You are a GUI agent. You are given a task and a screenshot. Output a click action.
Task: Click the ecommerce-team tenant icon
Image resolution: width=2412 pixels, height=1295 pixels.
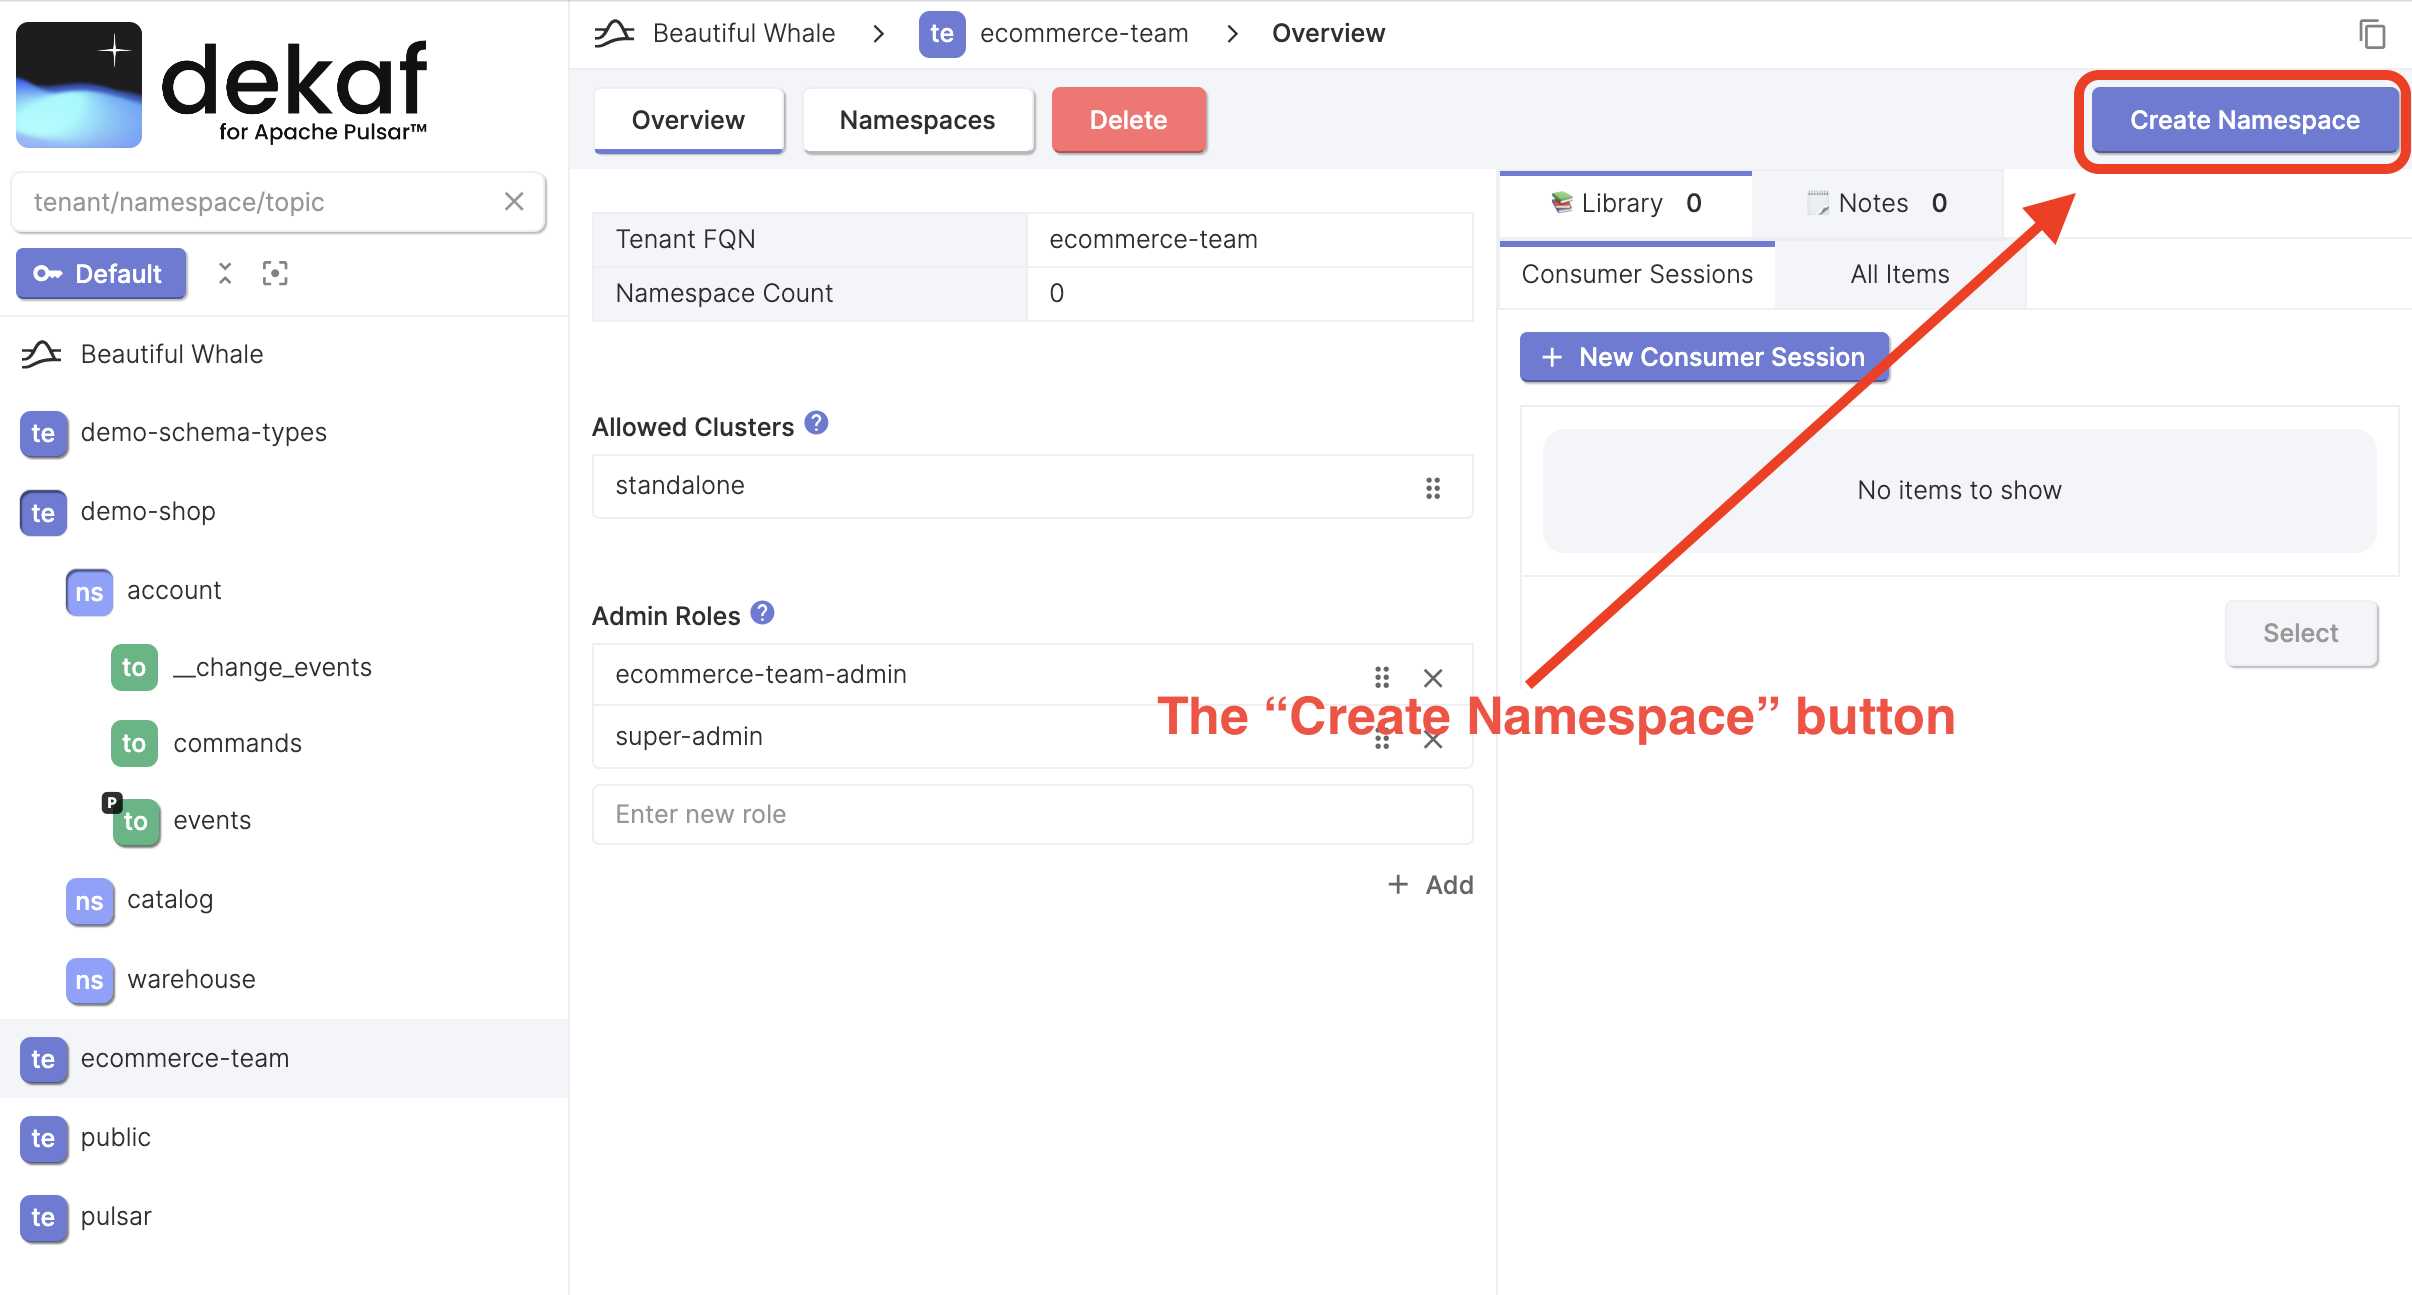(x=43, y=1057)
